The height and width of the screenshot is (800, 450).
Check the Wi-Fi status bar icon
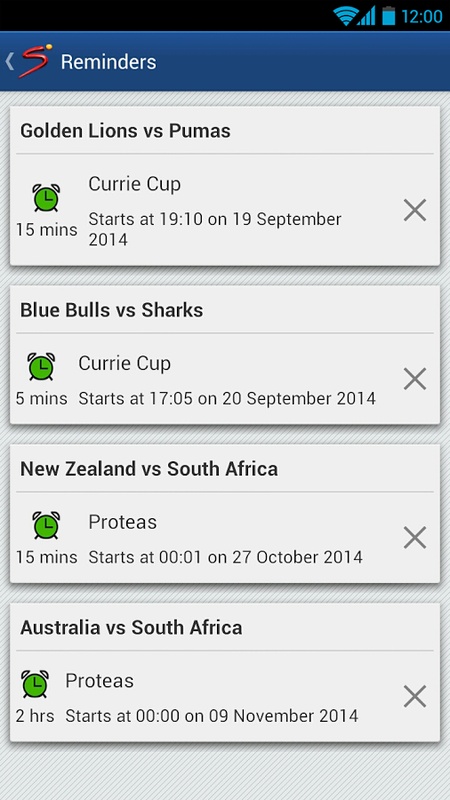(345, 16)
